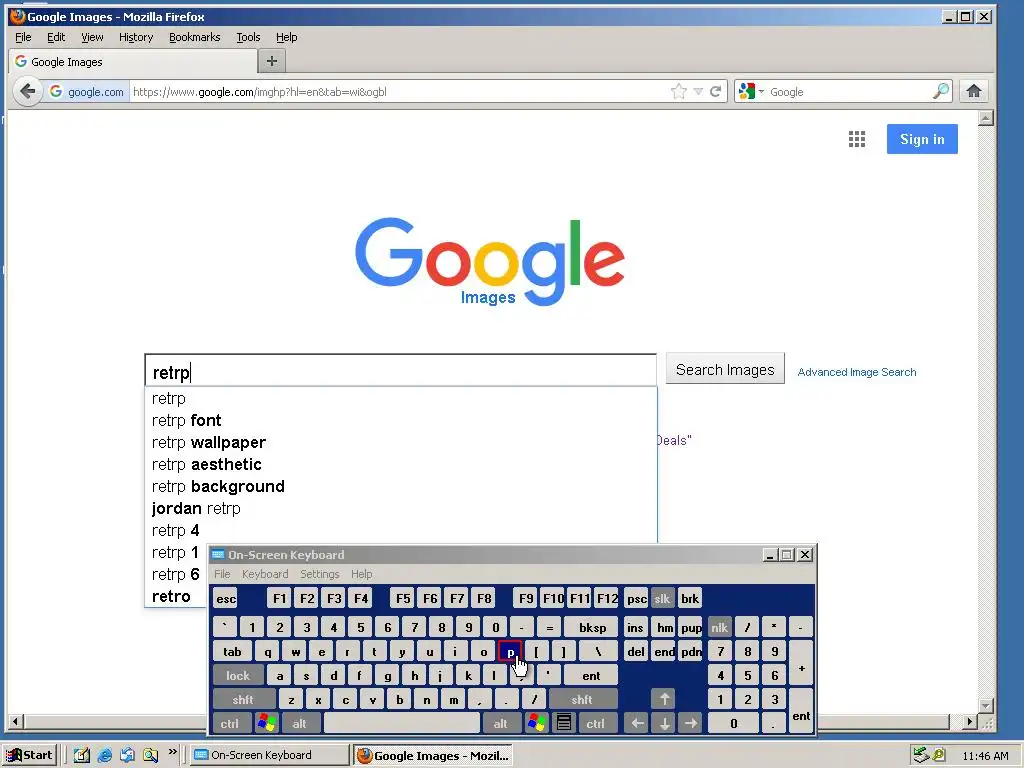Open the Firefox Edit menu
1024x768 pixels.
pyautogui.click(x=56, y=37)
